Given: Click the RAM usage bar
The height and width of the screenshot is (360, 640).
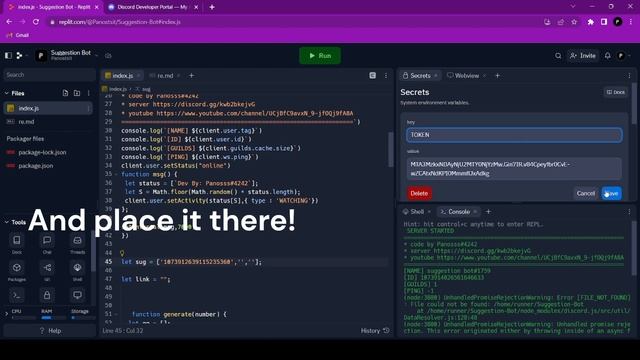Looking at the screenshot, I should point(53,318).
